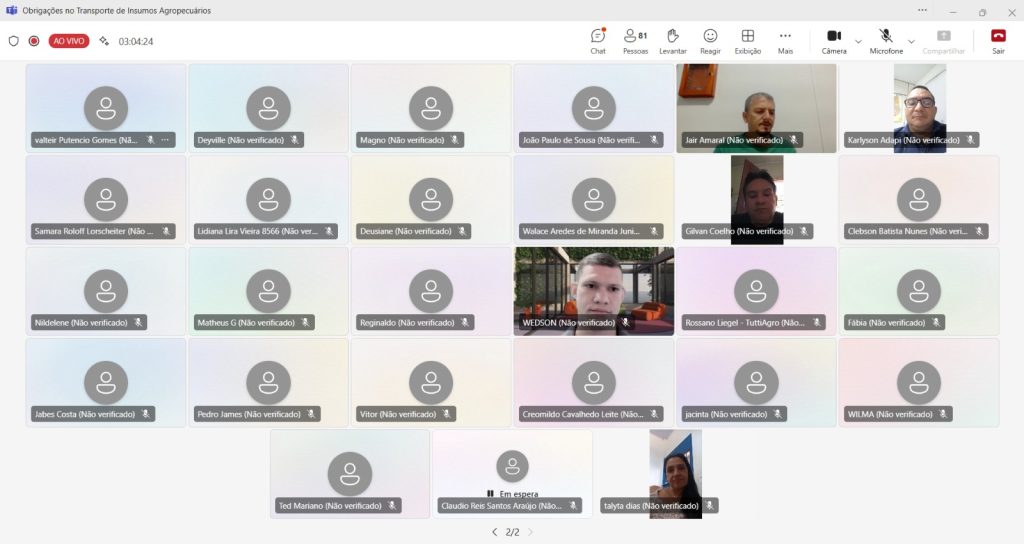The image size is (1024, 544).
Task: Open the Mais options menu
Action: pyautogui.click(x=785, y=40)
